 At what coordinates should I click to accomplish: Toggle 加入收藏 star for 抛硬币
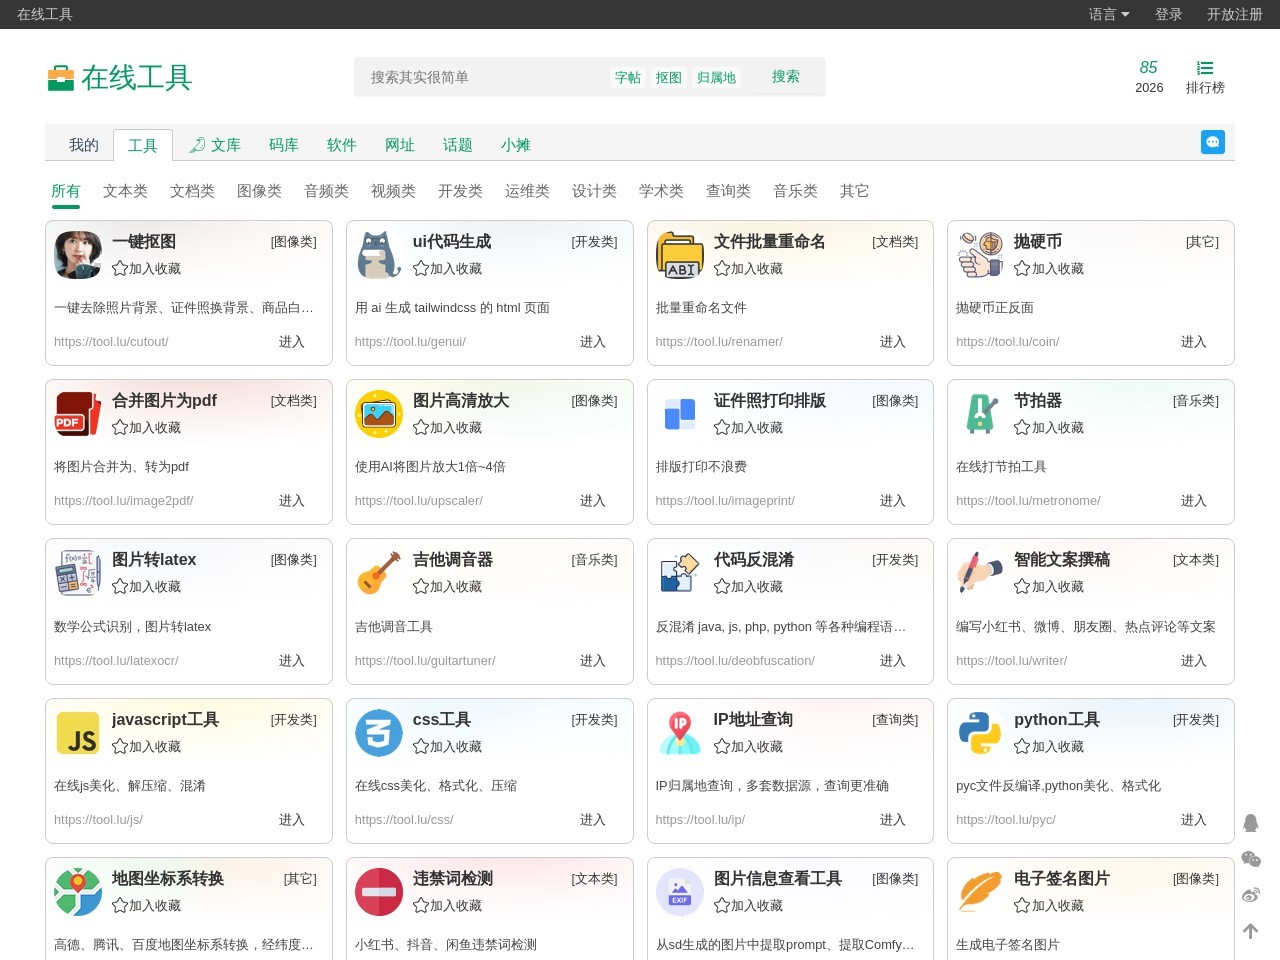click(x=1022, y=269)
